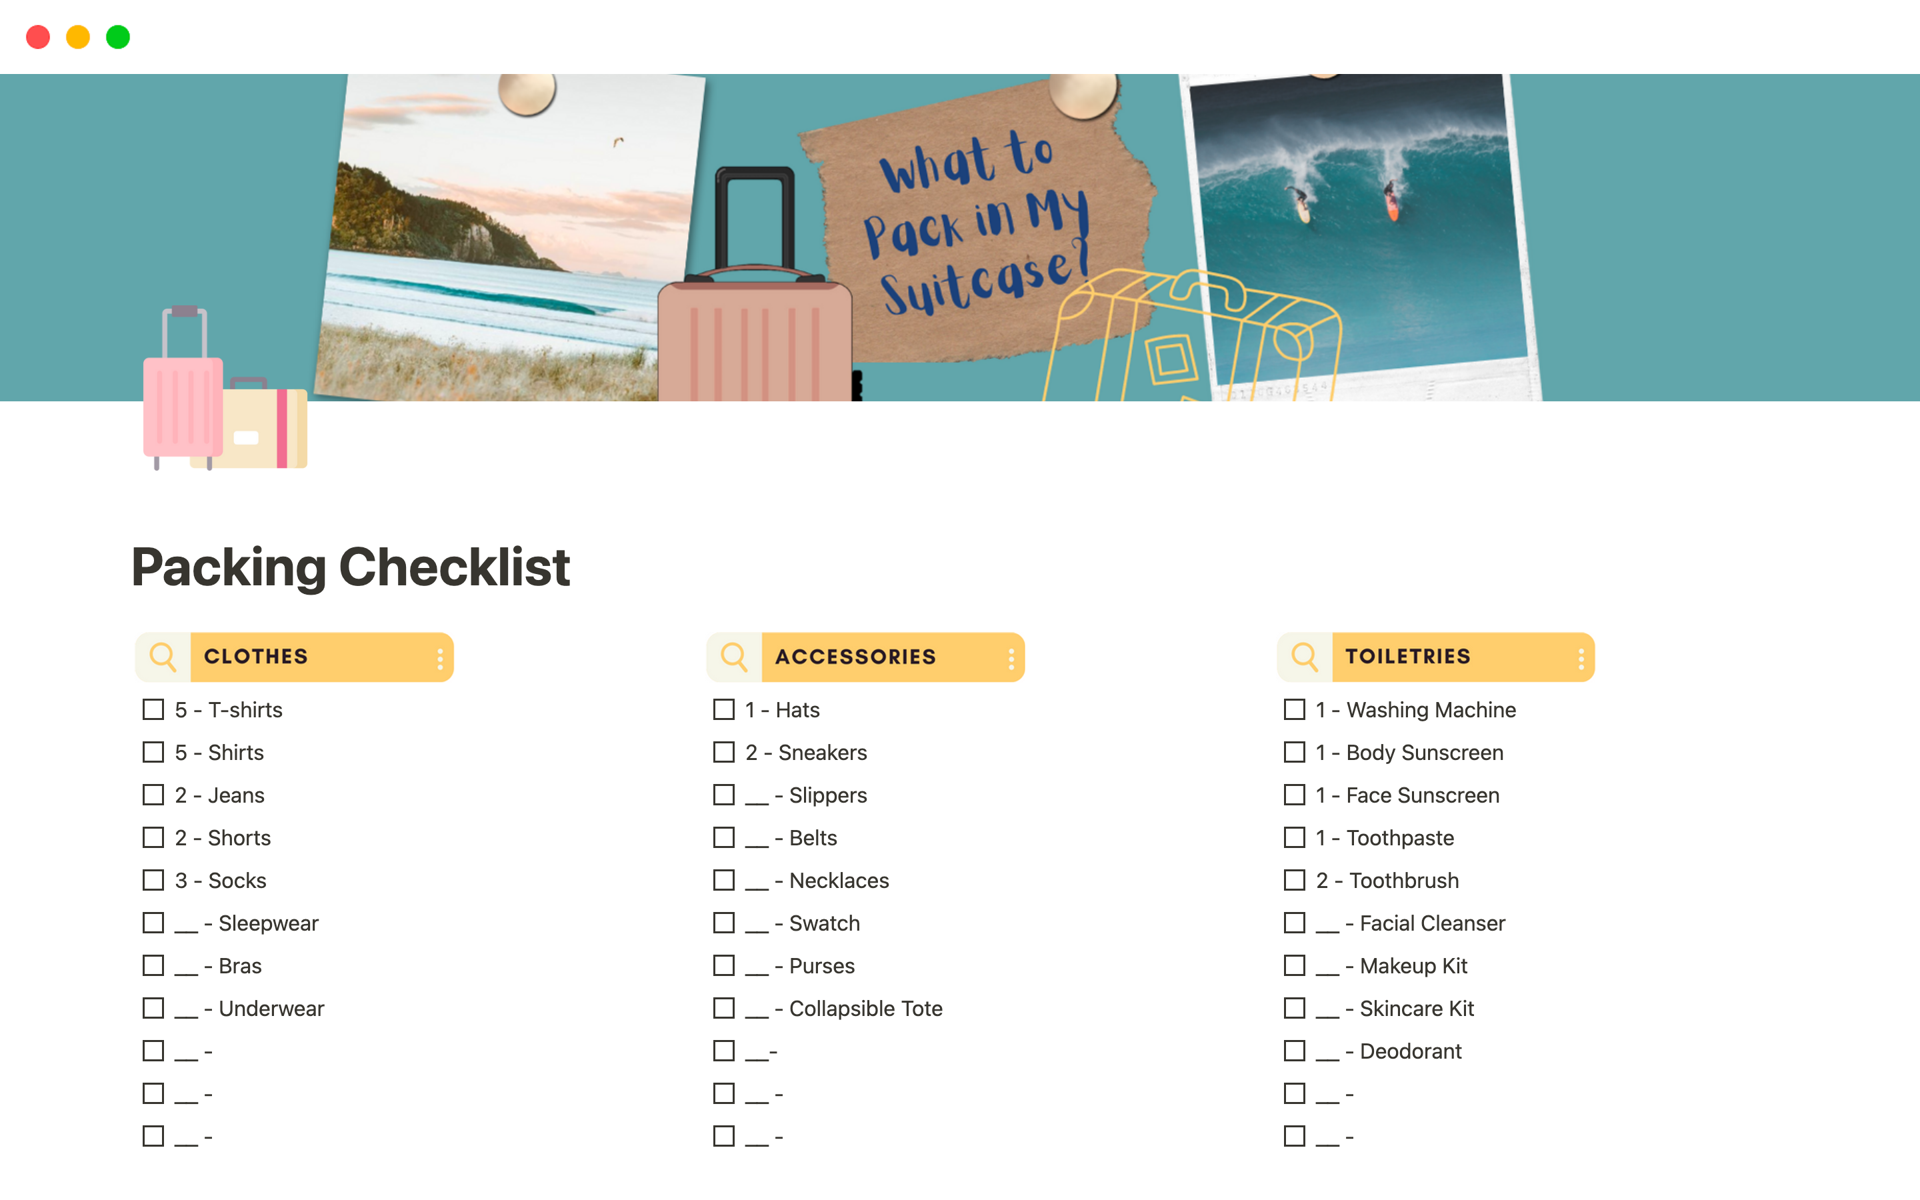Expand the TOILETRIES section header
This screenshot has height=1200, width=1920.
[x=1440, y=655]
